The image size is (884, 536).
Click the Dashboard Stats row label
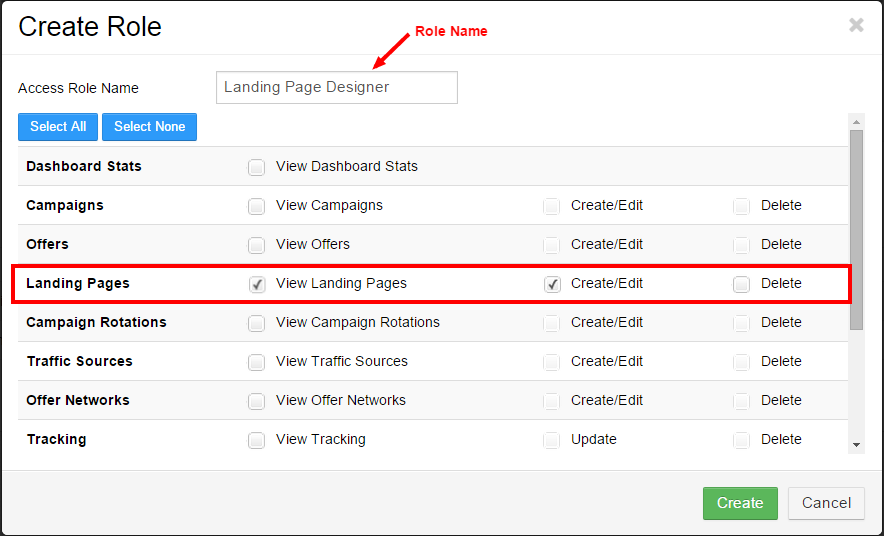point(84,166)
